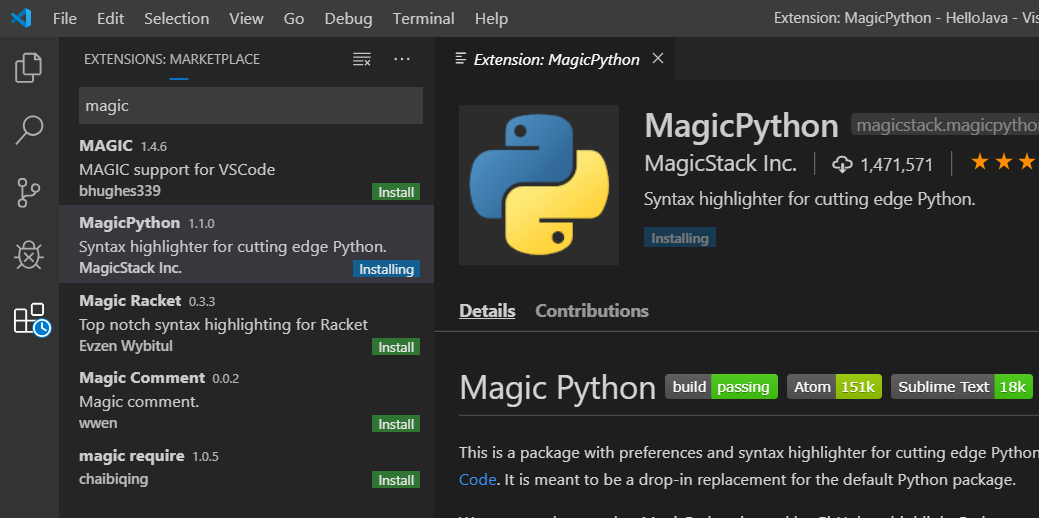Open the View menu
Screen dimensions: 1039x518
246,19
